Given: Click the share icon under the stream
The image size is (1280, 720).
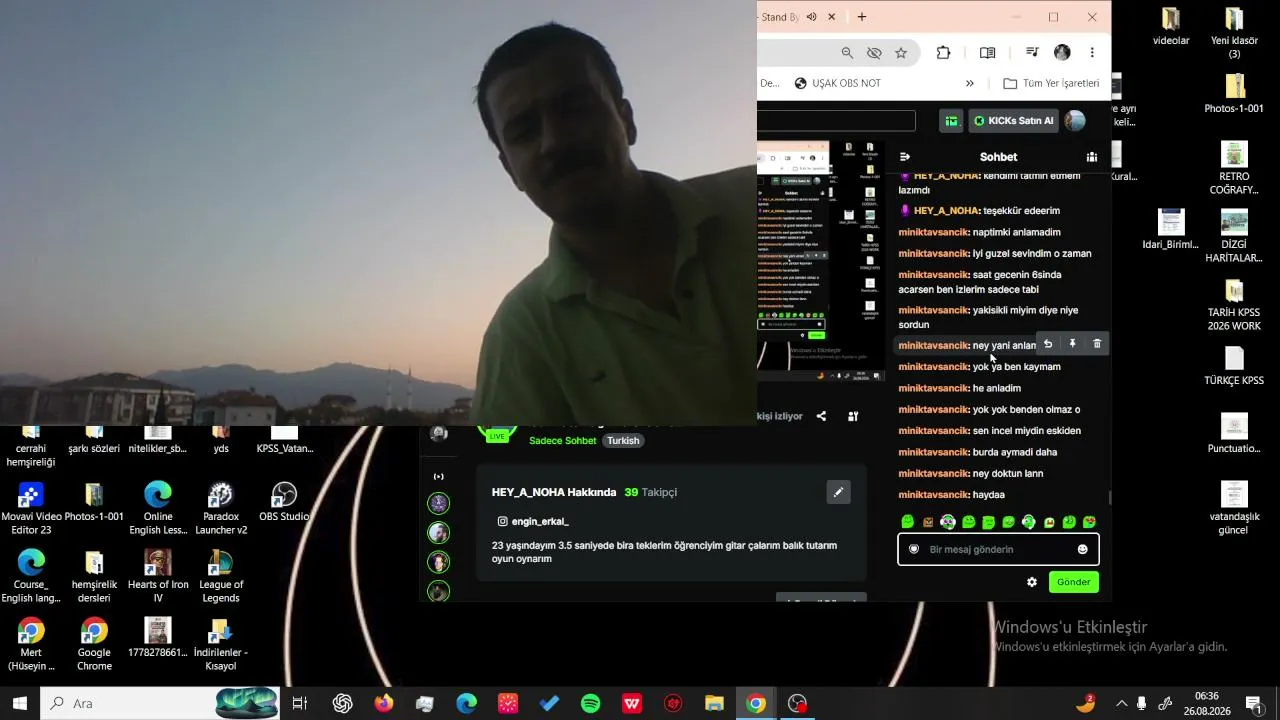Looking at the screenshot, I should click(x=821, y=416).
